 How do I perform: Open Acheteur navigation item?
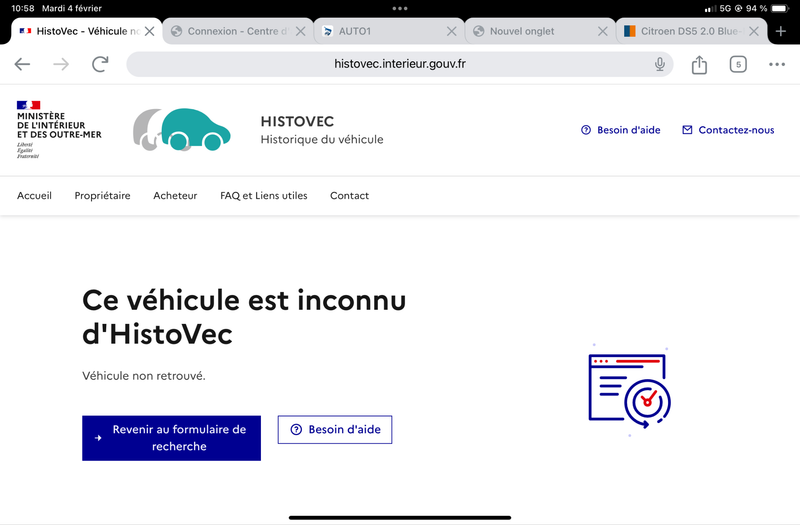point(175,195)
